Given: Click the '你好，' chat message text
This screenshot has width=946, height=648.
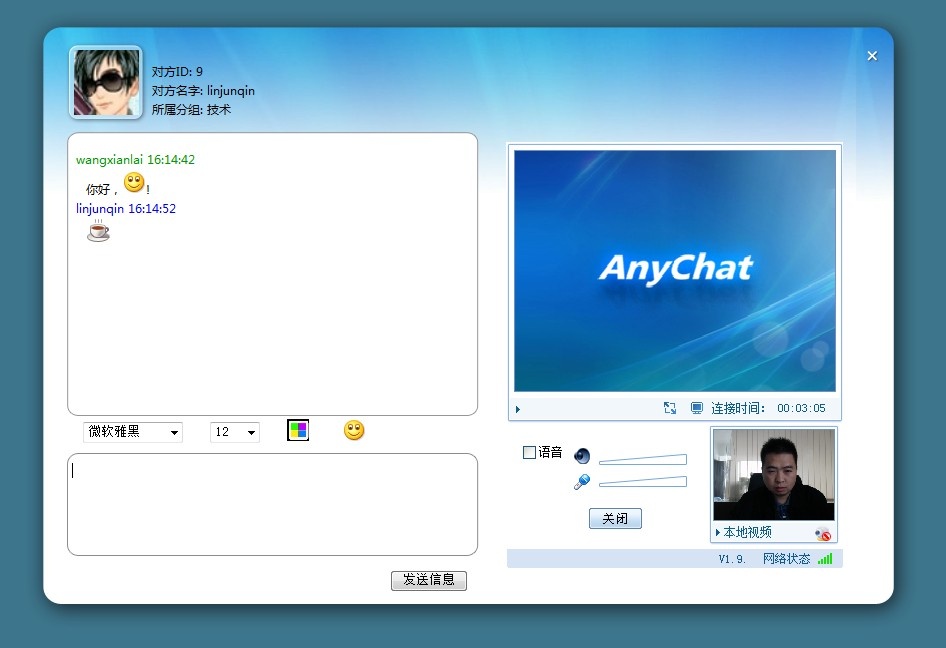Looking at the screenshot, I should point(102,189).
